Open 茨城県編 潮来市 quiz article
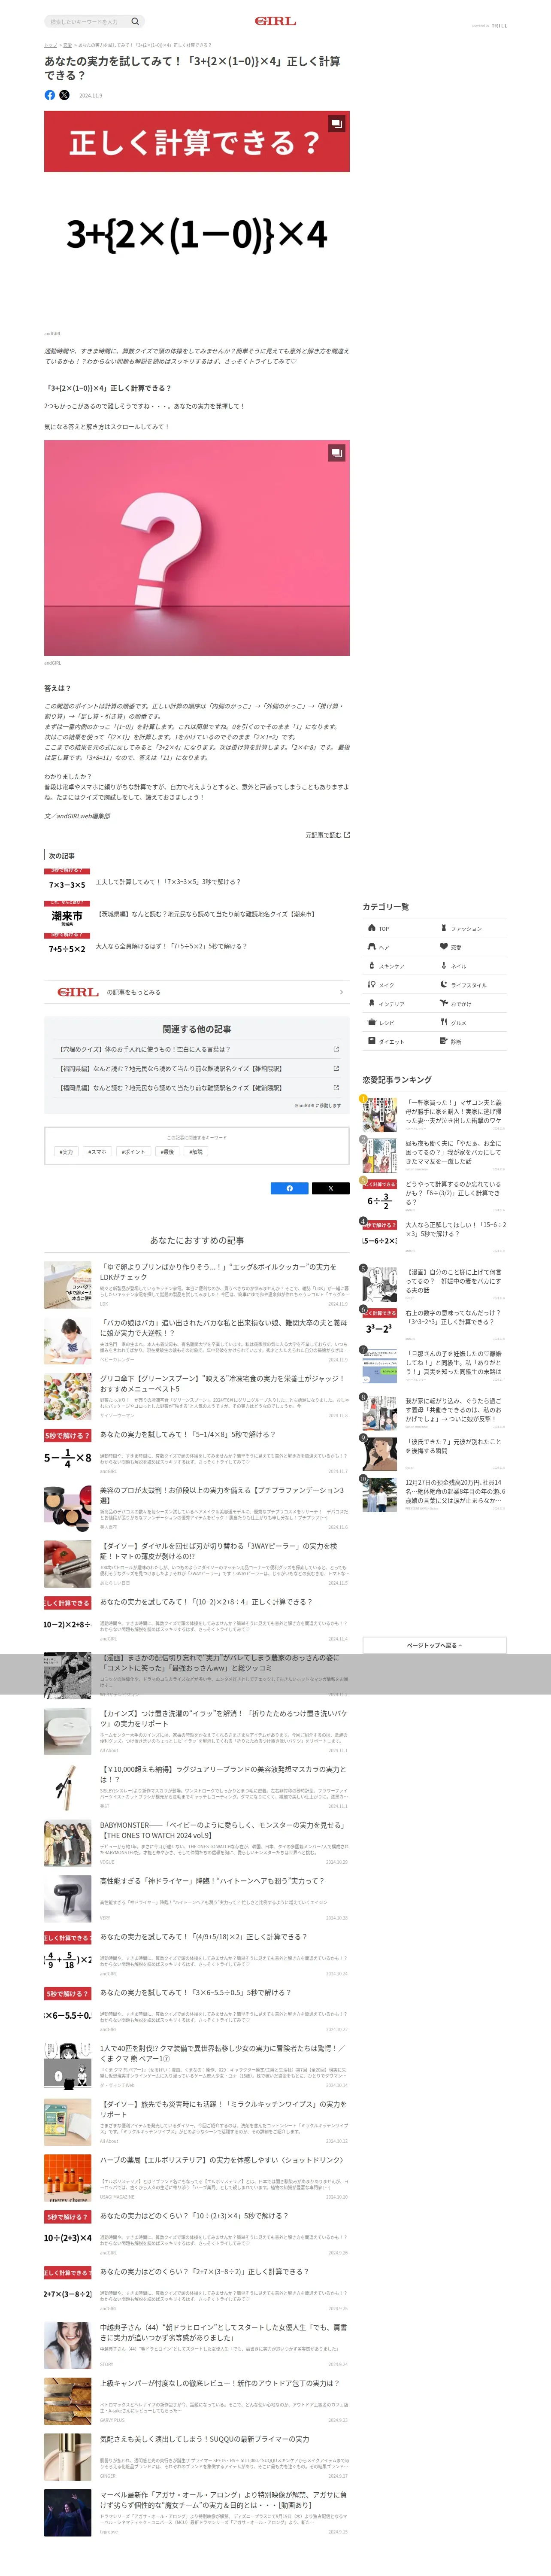 tap(207, 914)
